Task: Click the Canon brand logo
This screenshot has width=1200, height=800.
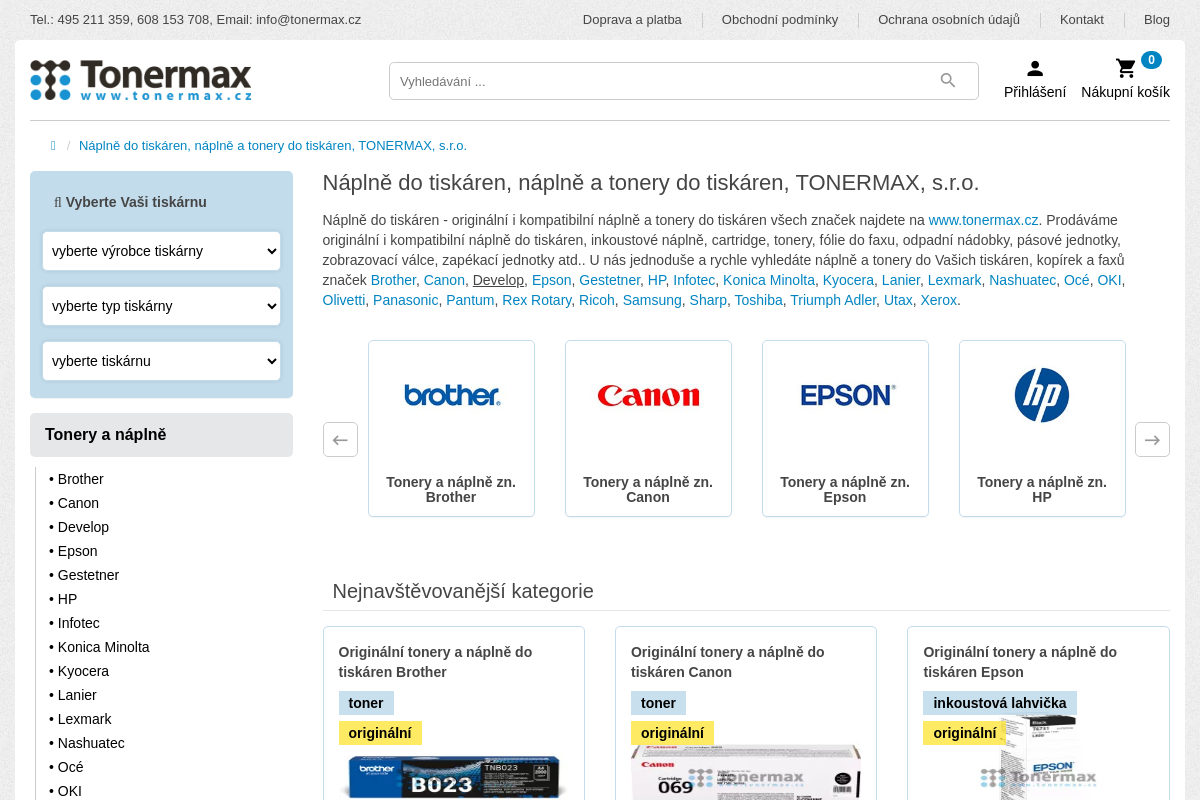Action: [648, 396]
